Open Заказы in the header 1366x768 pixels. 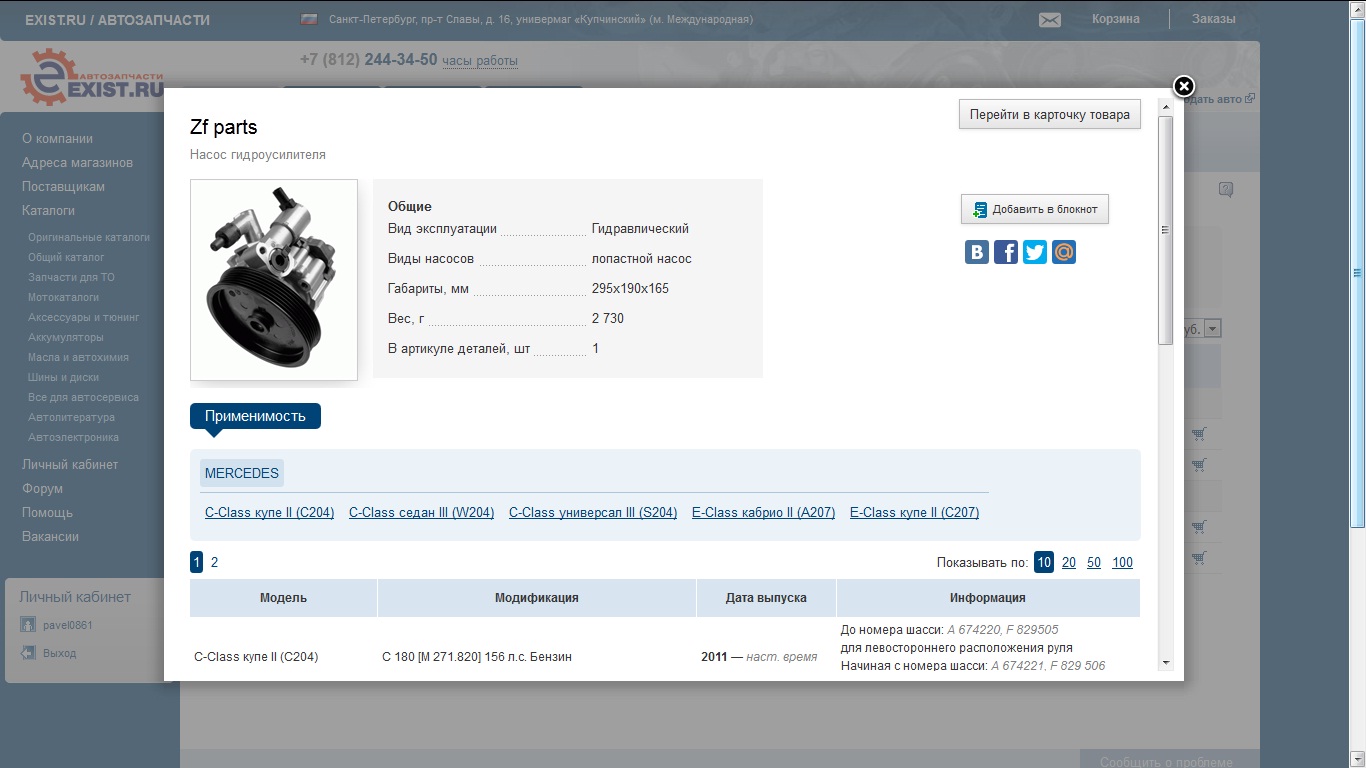1214,19
